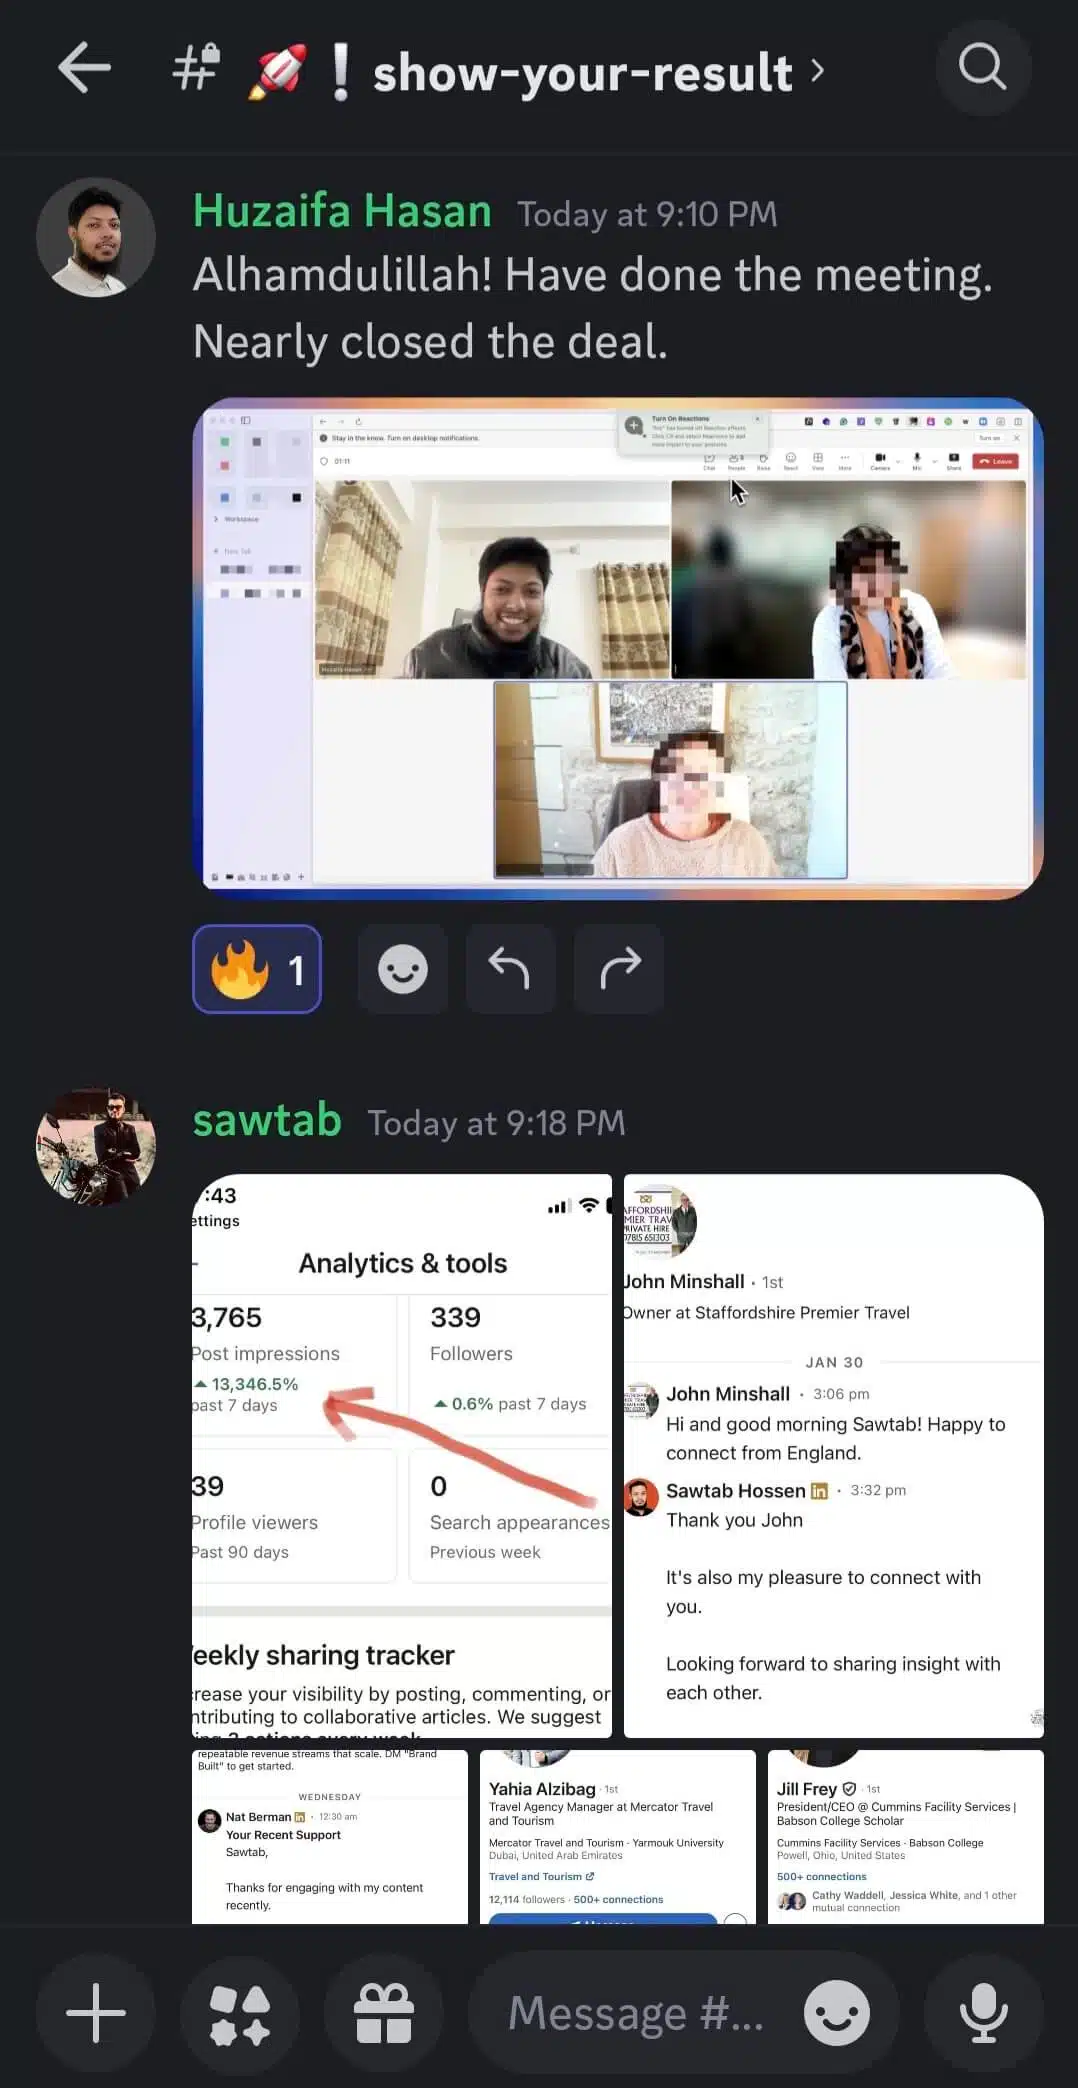This screenshot has height=2088, width=1078.
Task: Open the Analytics & tools screenshot
Action: click(402, 1455)
